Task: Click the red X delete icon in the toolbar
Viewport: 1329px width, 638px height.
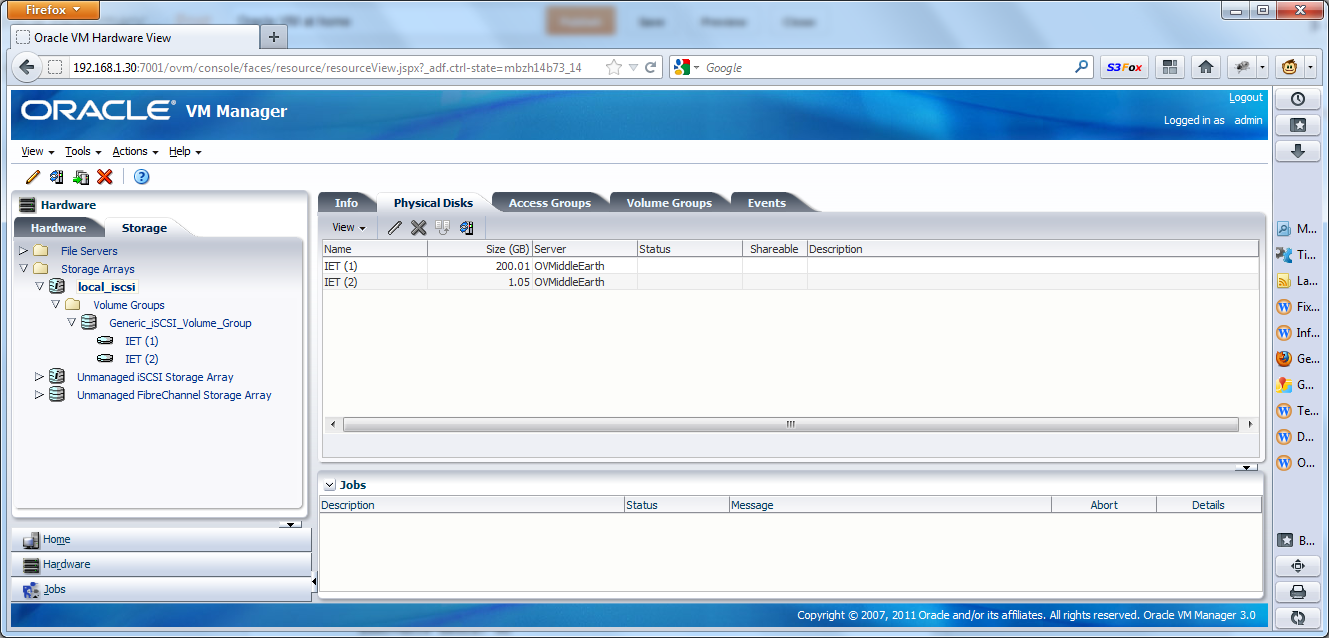Action: coord(103,176)
